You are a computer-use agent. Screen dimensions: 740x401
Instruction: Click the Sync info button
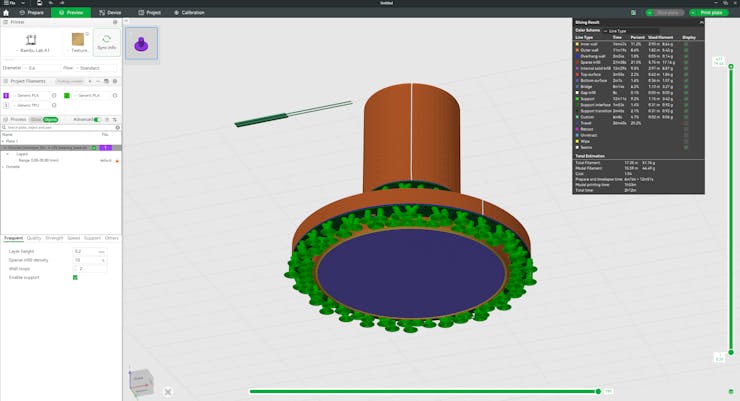coord(107,42)
